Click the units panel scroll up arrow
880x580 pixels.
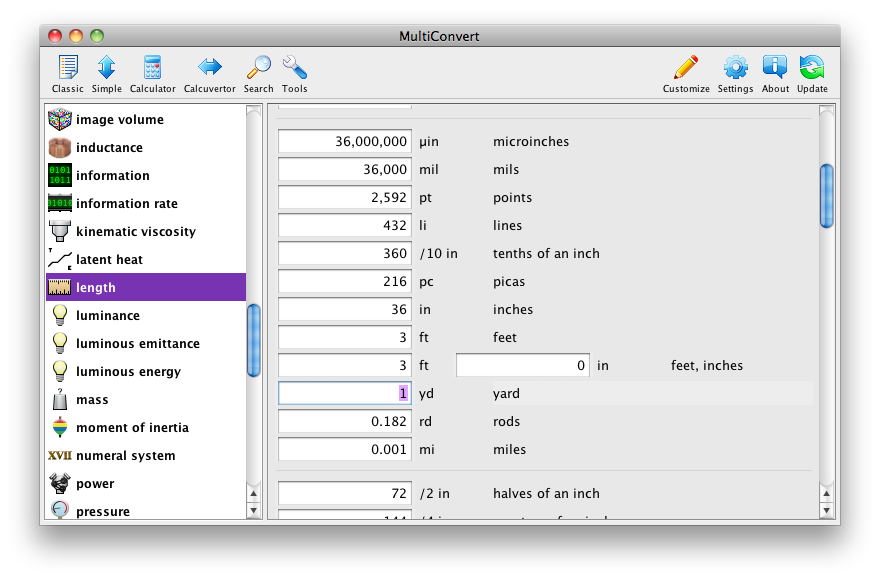coord(826,494)
